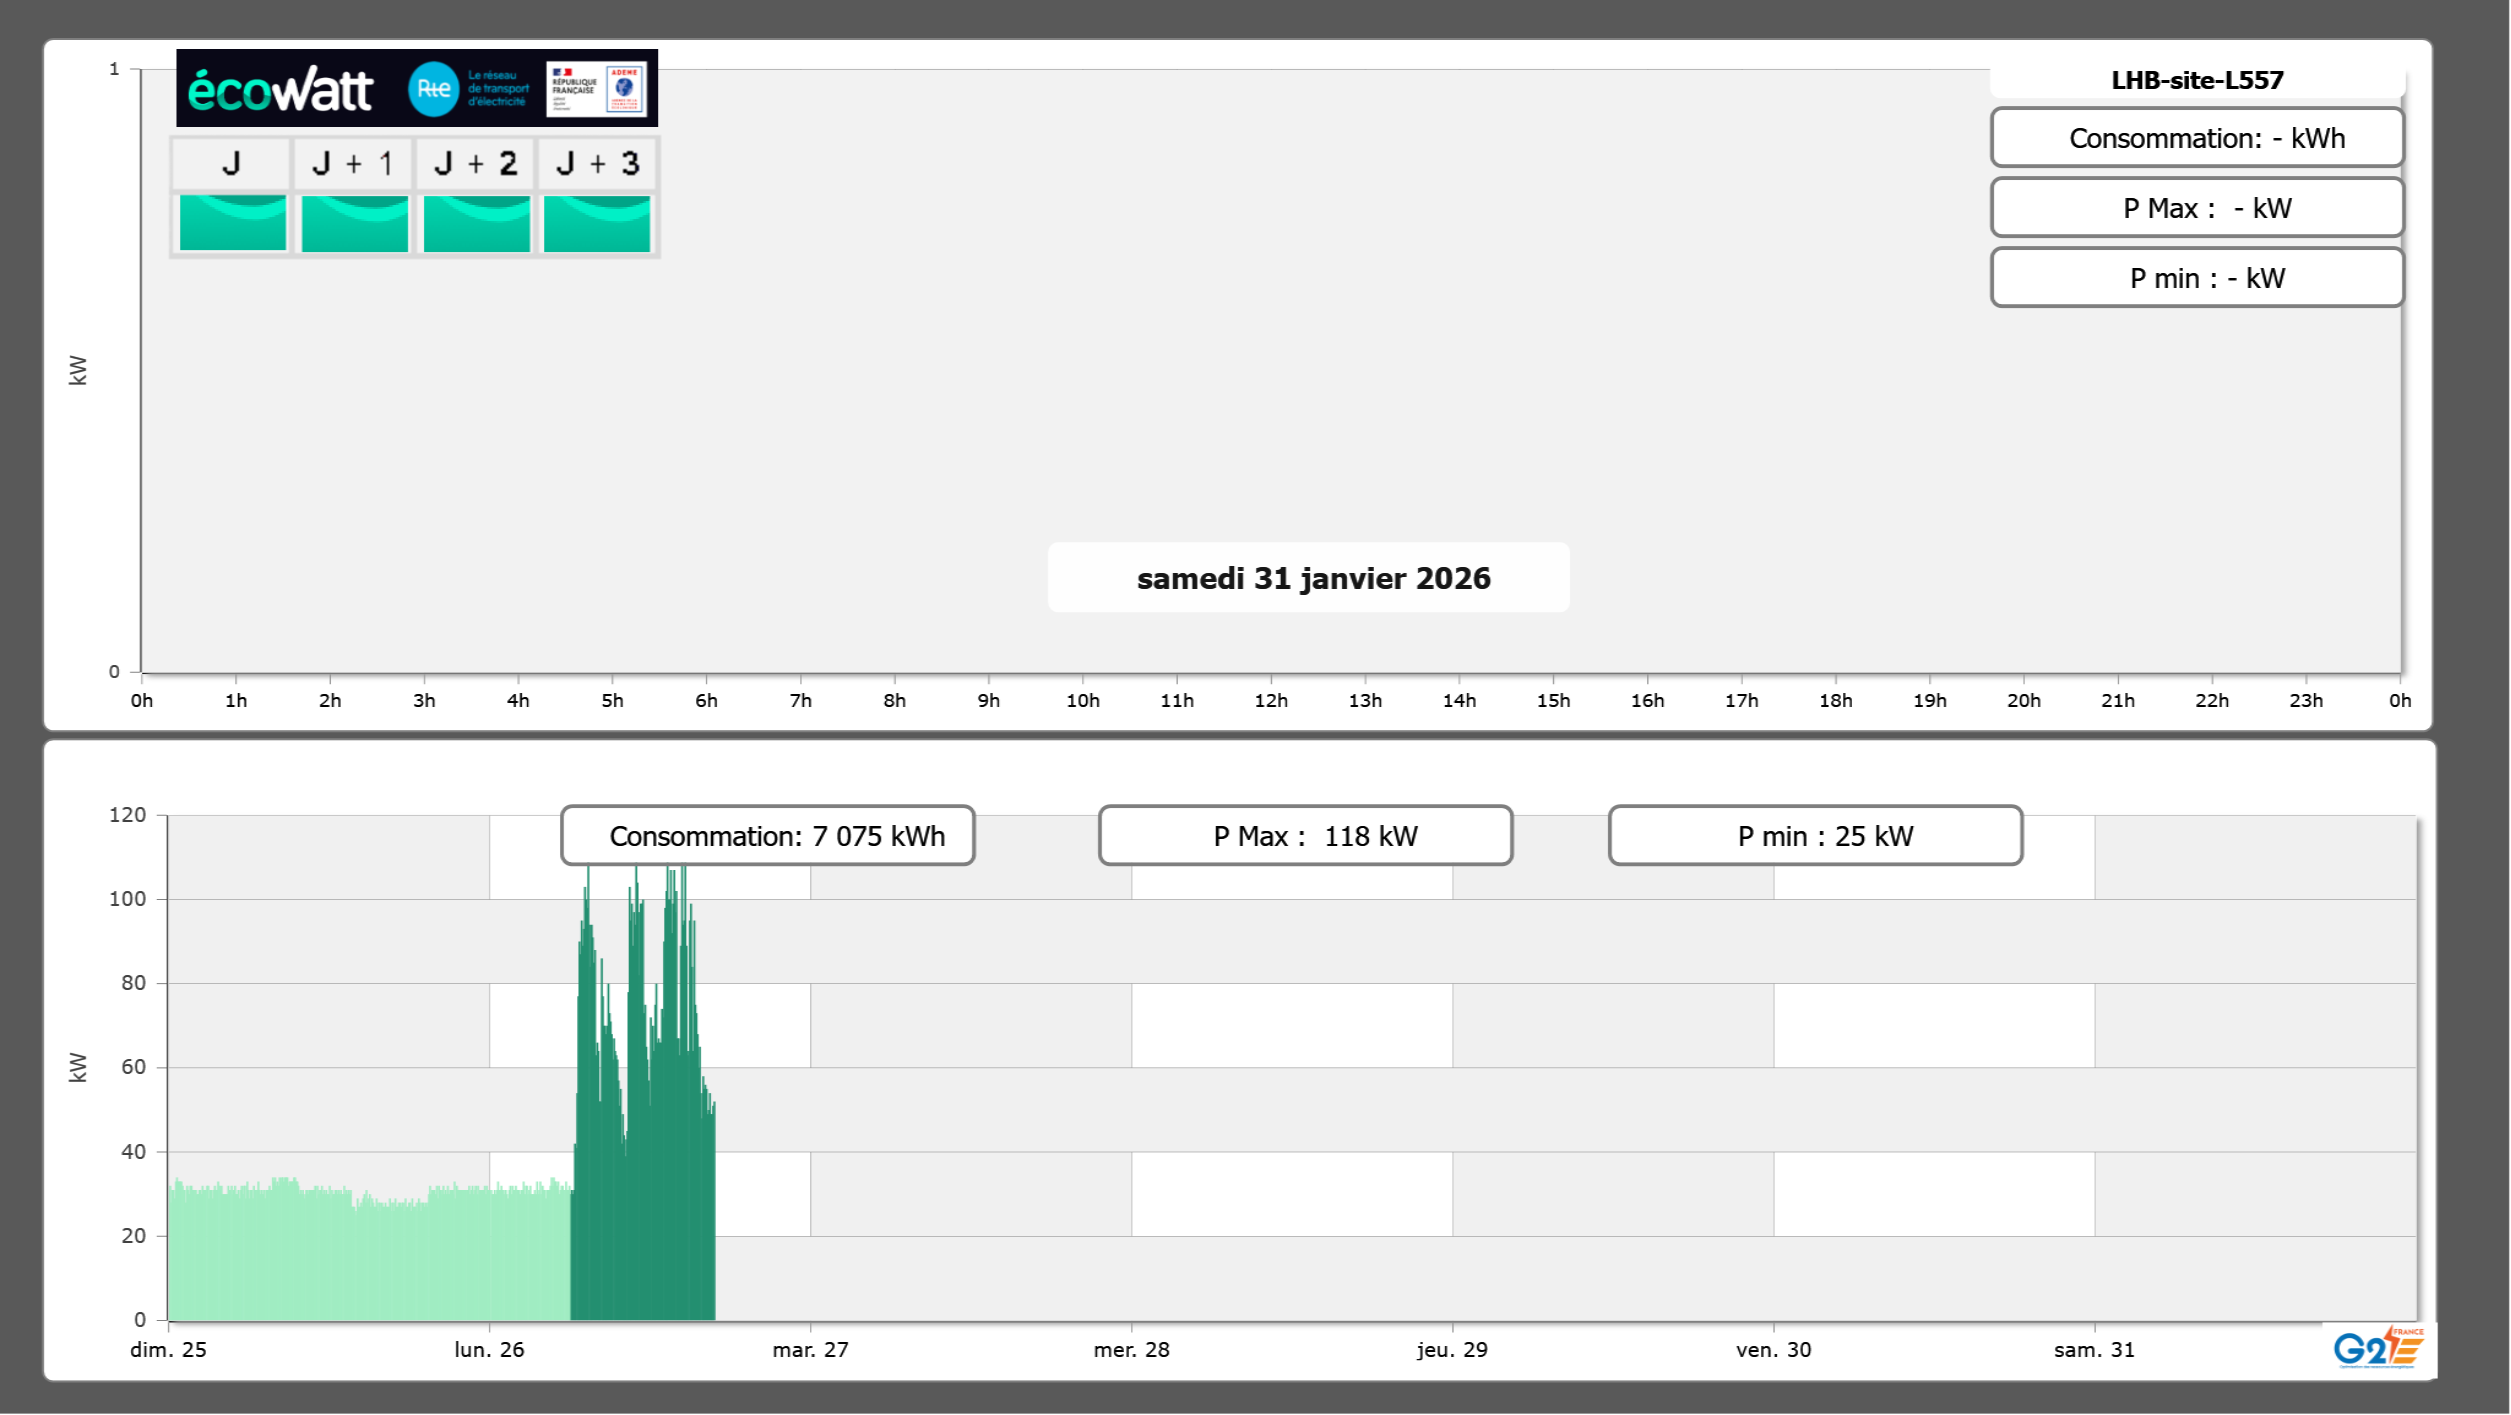Click the G2E France logo
This screenshot has width=2511, height=1415.
tap(2379, 1347)
